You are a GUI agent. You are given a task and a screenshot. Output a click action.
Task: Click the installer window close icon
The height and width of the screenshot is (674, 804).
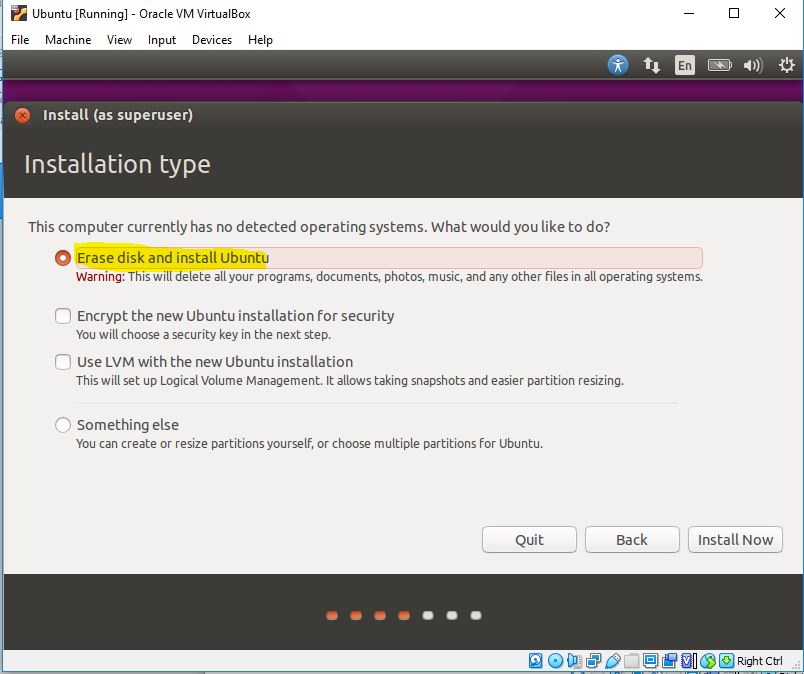coord(22,115)
